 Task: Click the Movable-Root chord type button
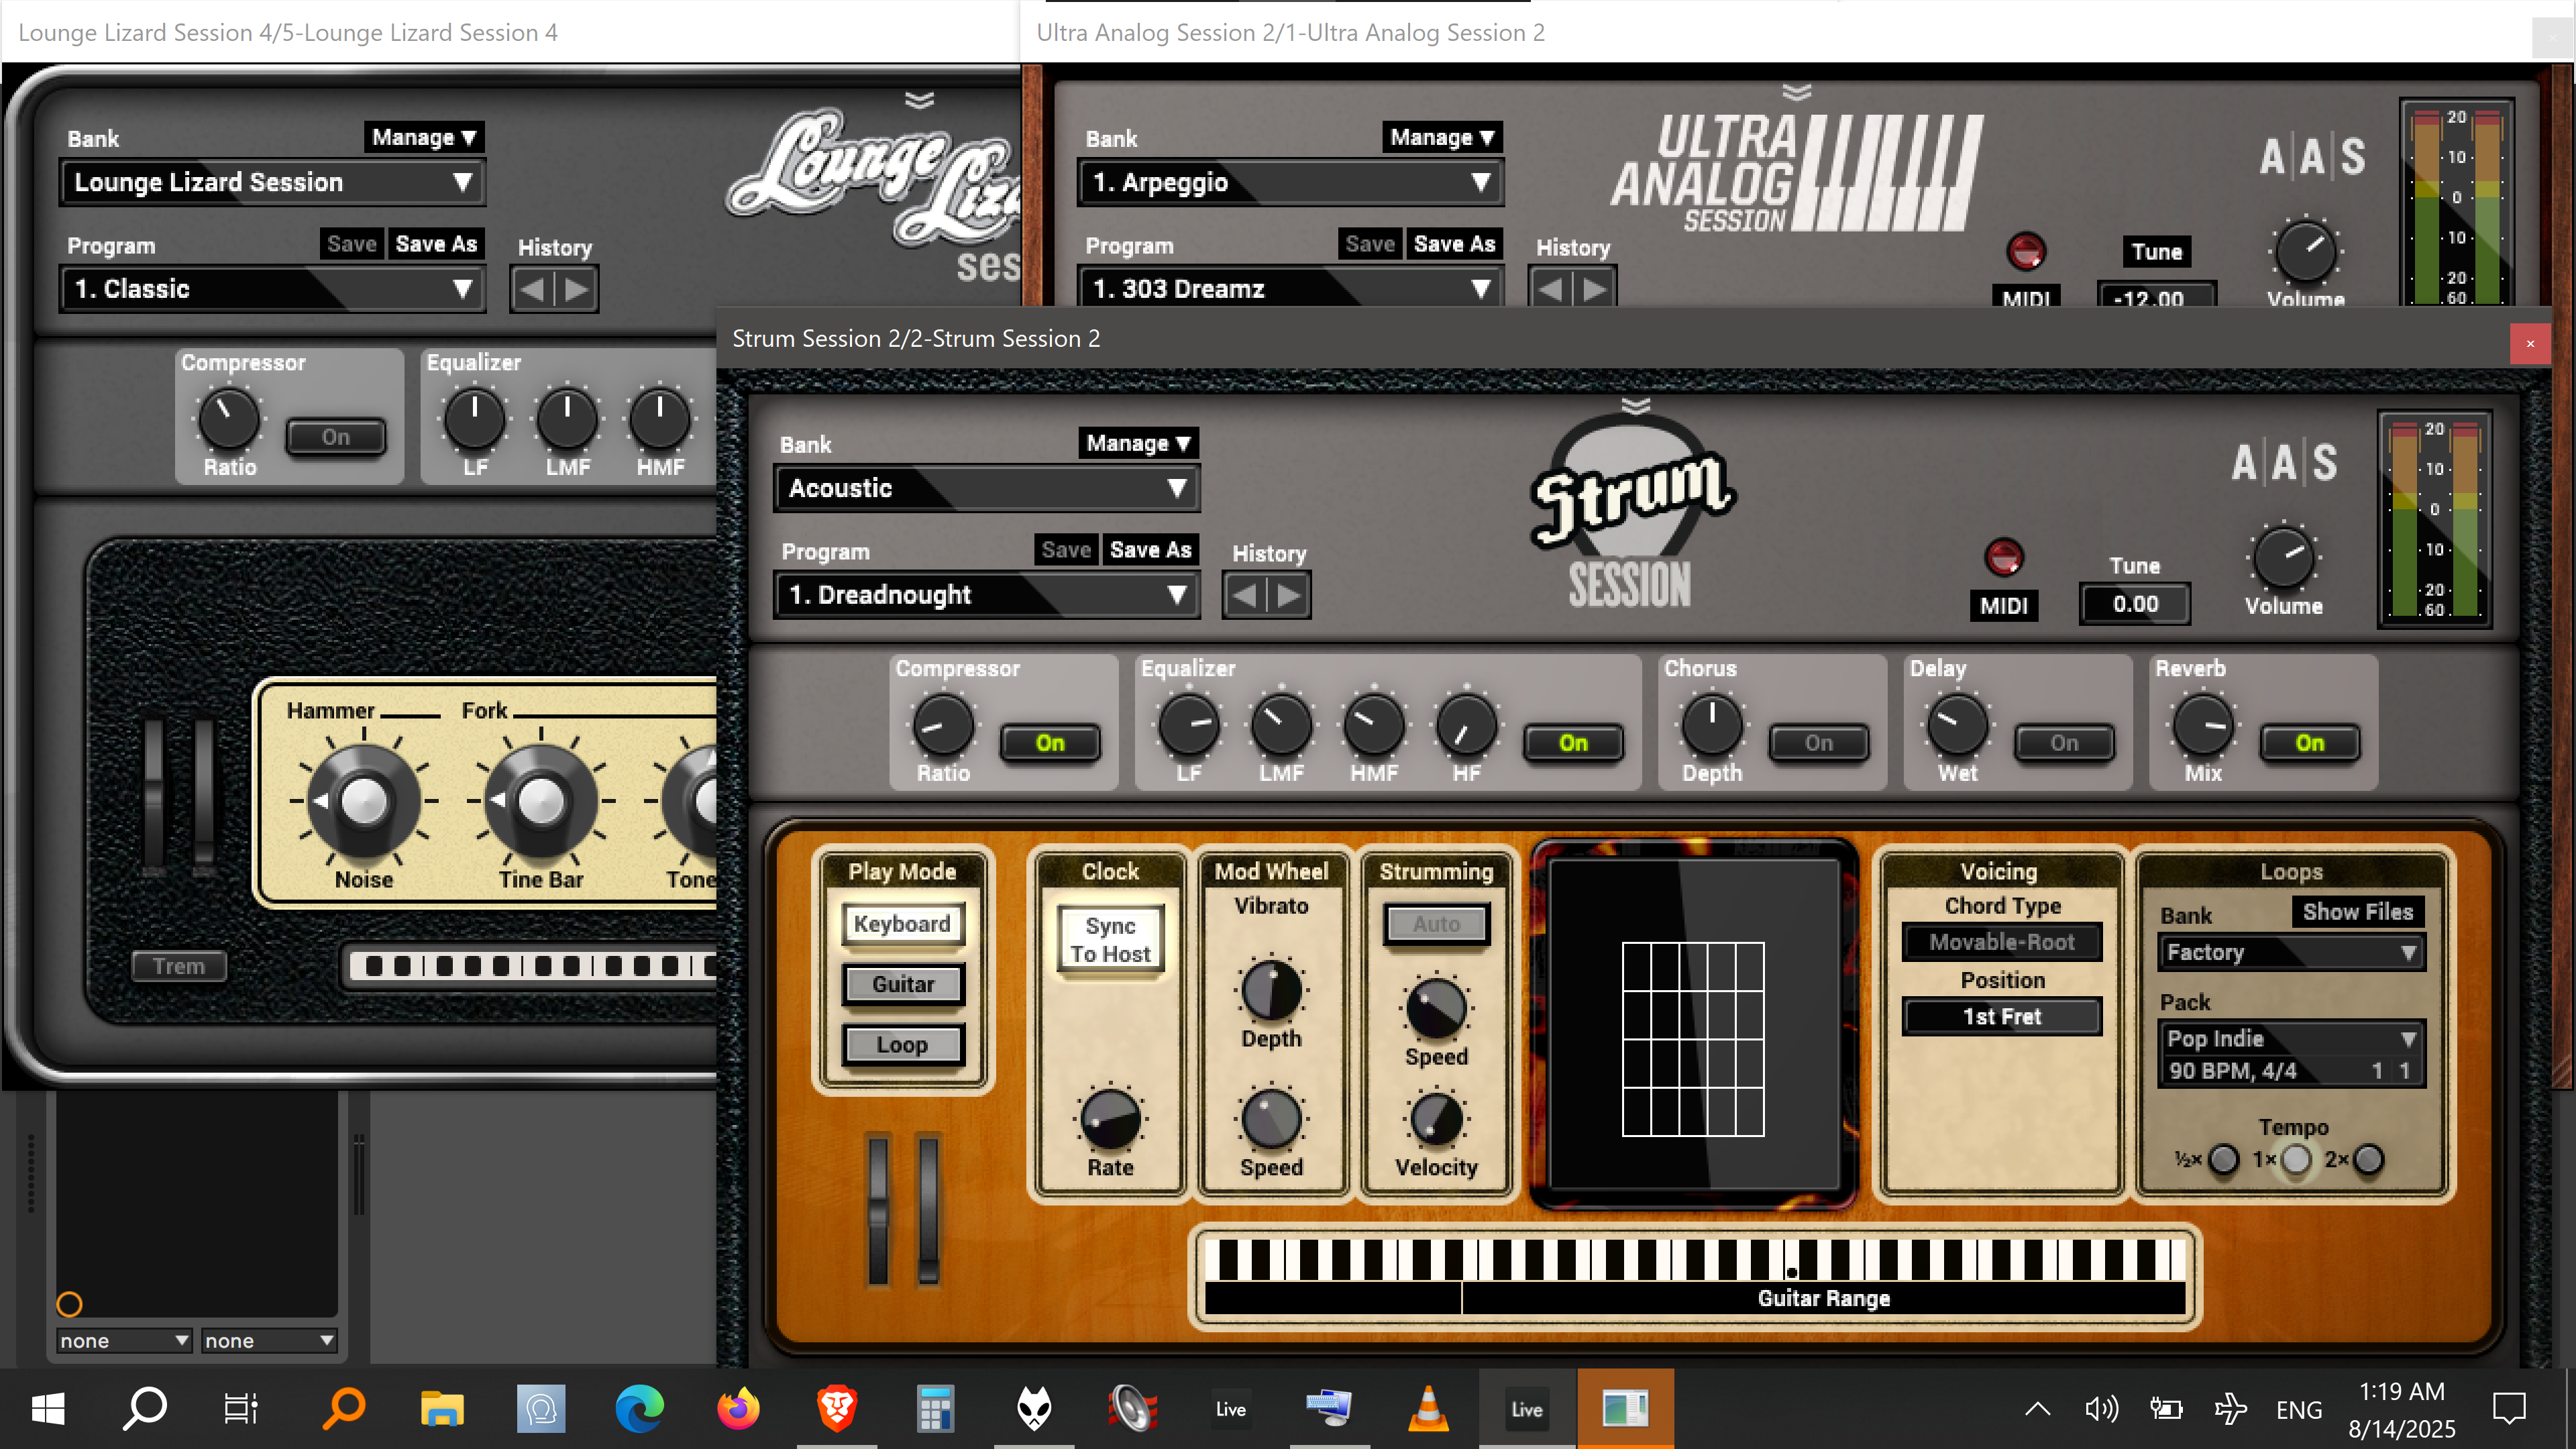(x=2002, y=942)
